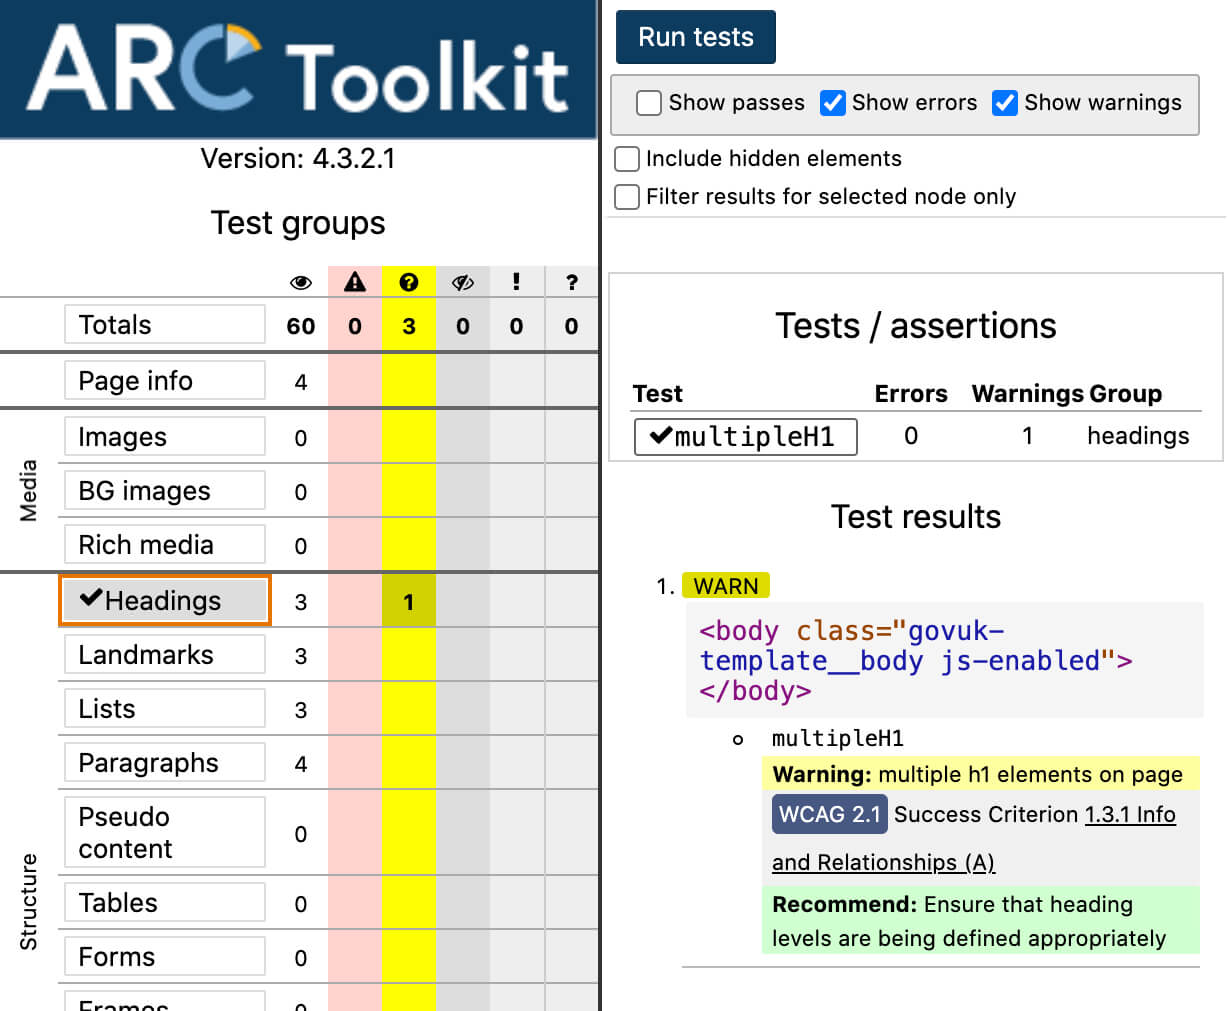Screen dimensions: 1228x1011
Task: Enable Filter results for selected node only
Action: pyautogui.click(x=627, y=197)
